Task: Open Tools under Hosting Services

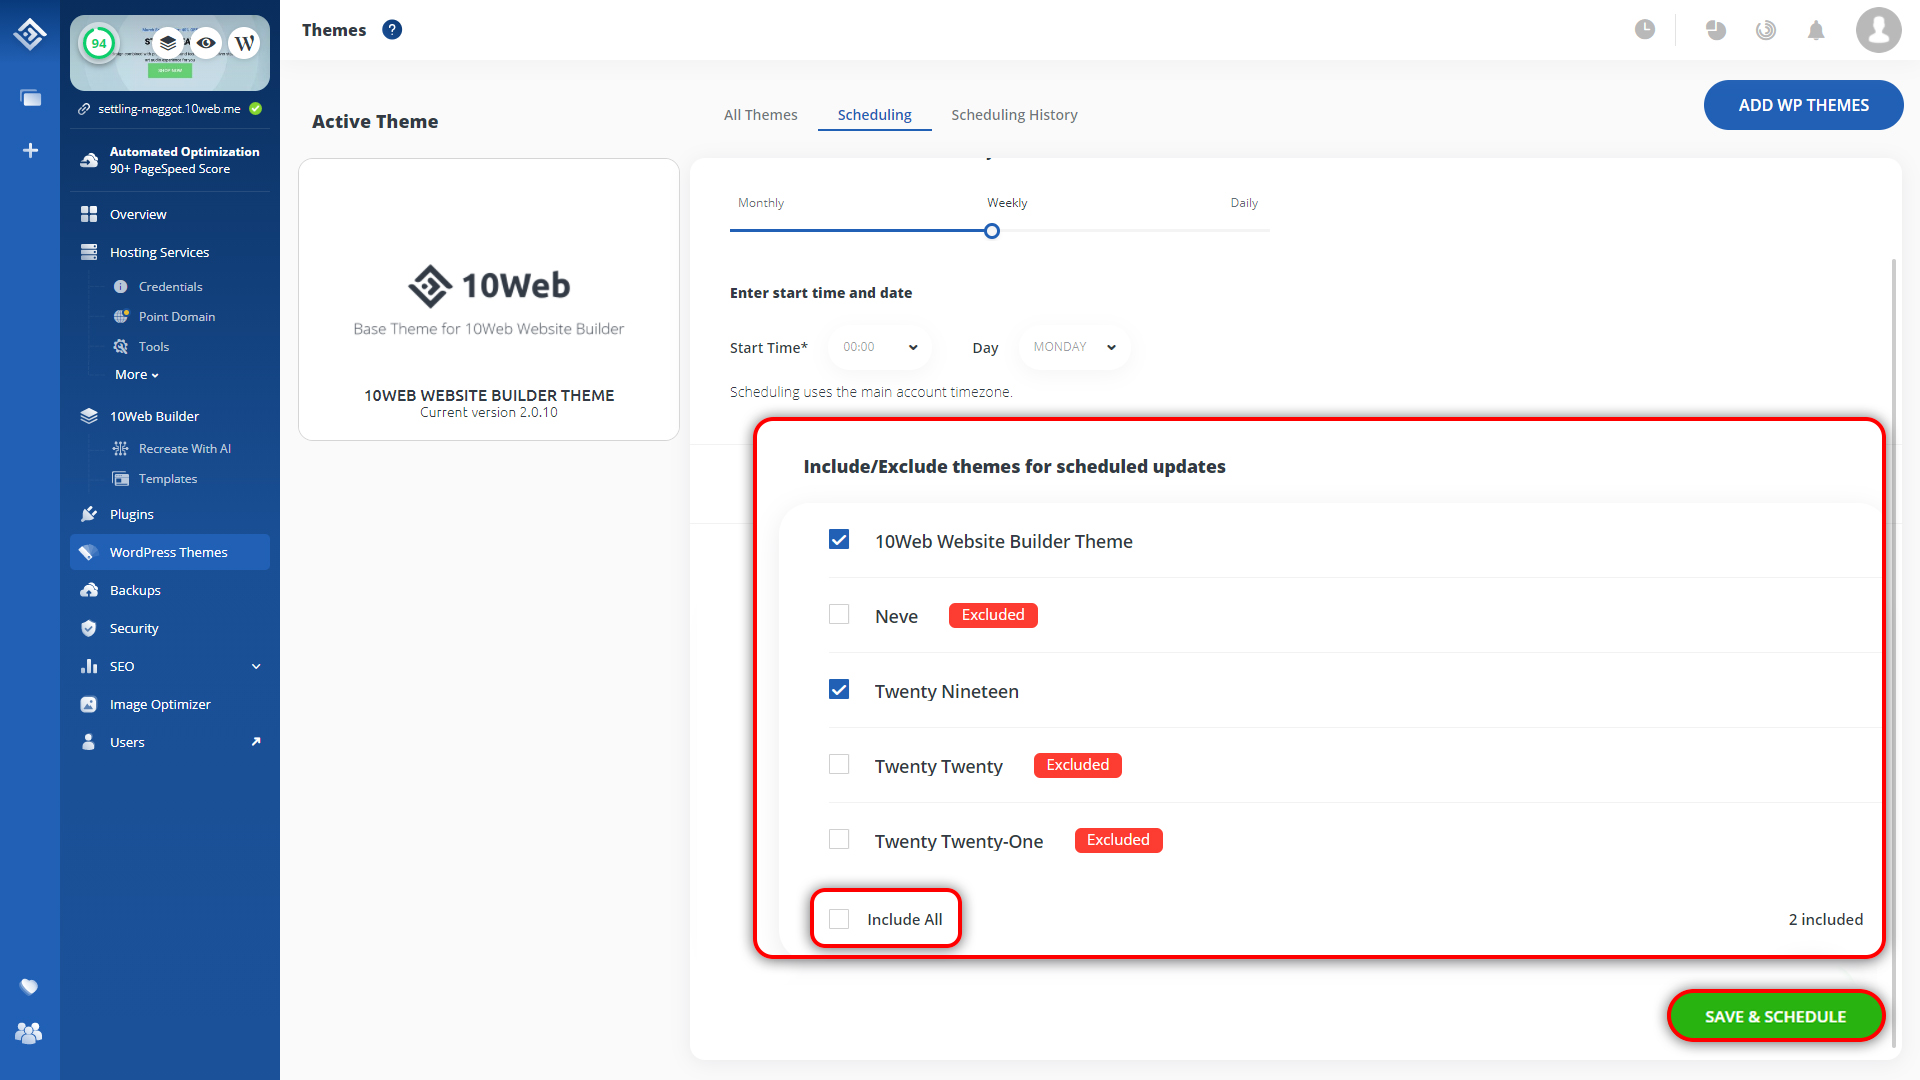Action: pyautogui.click(x=153, y=346)
